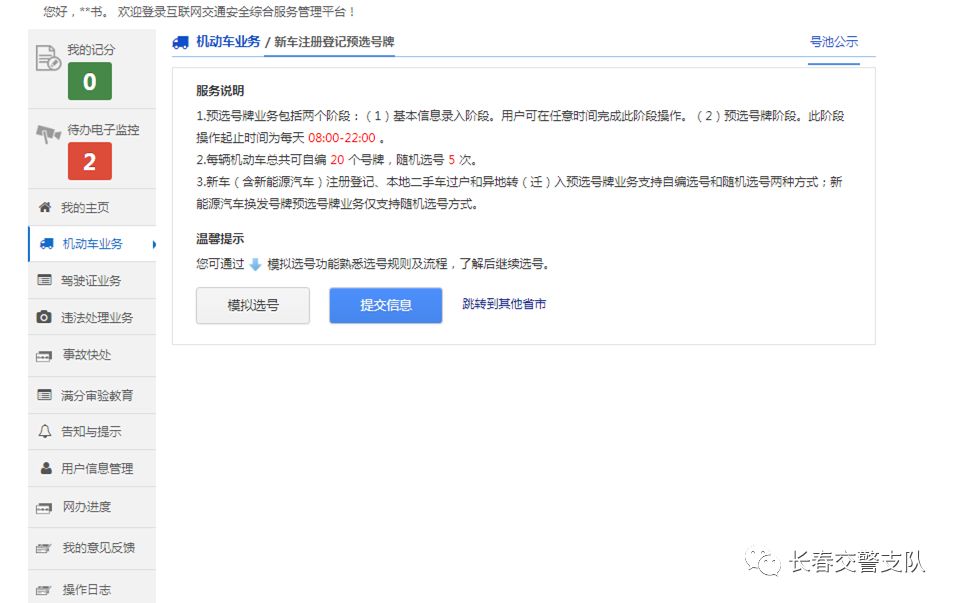Viewport: 956px width, 603px height.
Task: Expand the 机动车业务 submenu arrow
Action: pos(152,242)
